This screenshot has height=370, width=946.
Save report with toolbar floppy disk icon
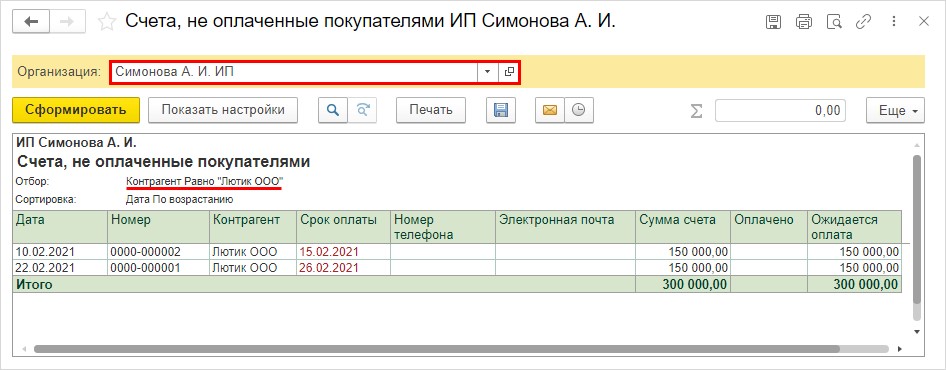coord(500,110)
